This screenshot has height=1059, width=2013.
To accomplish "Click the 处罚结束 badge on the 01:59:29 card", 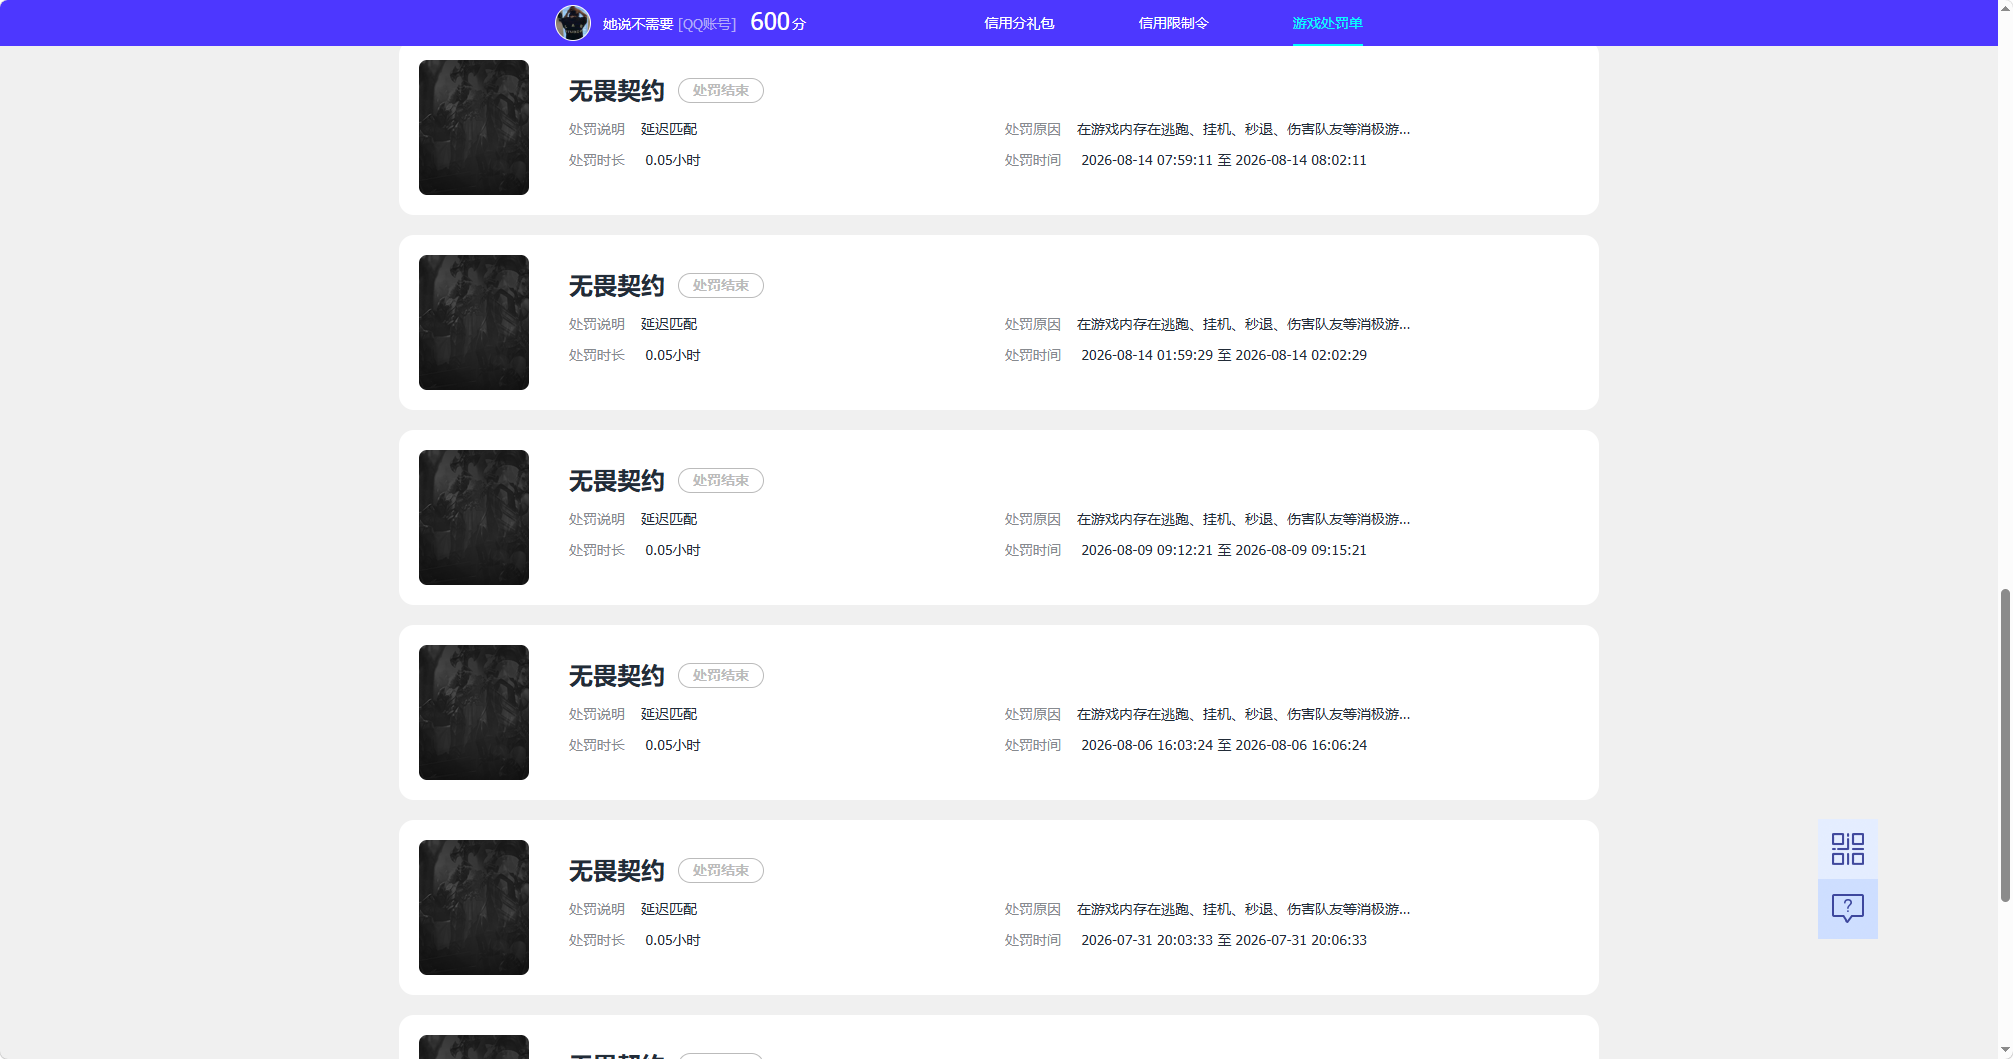I will pyautogui.click(x=721, y=285).
